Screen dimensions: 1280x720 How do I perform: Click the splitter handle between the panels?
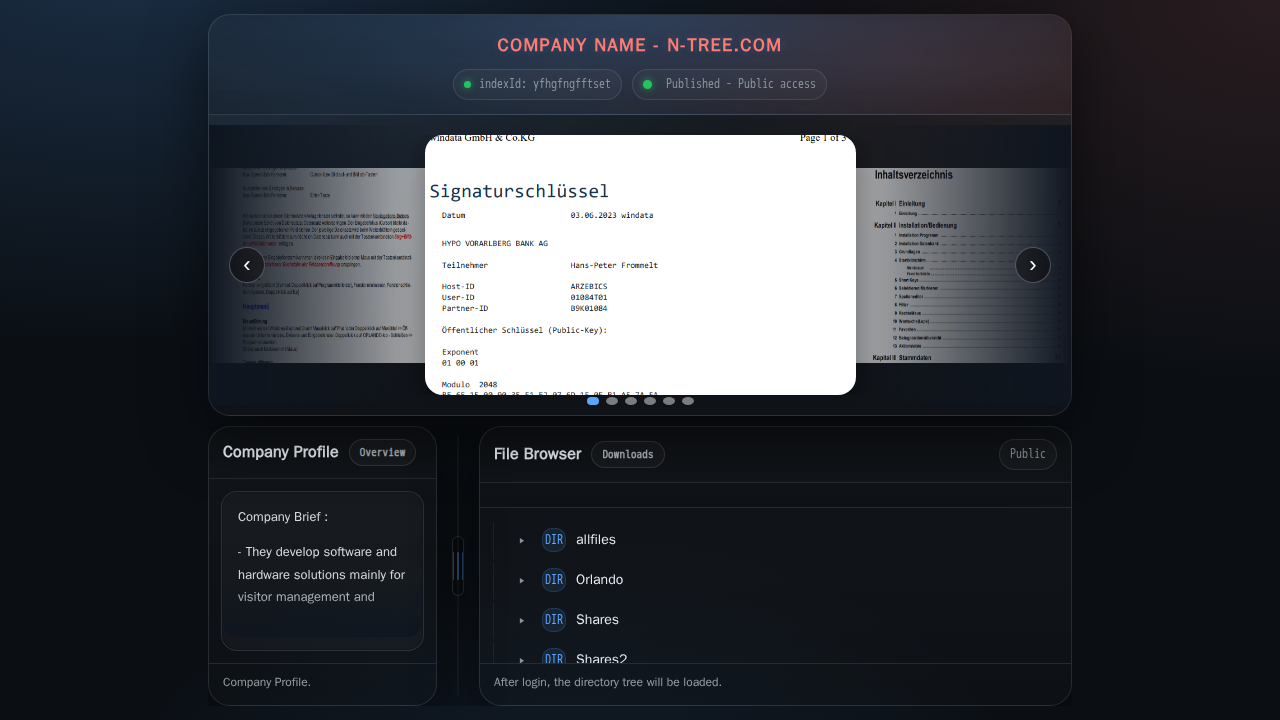tap(458, 566)
